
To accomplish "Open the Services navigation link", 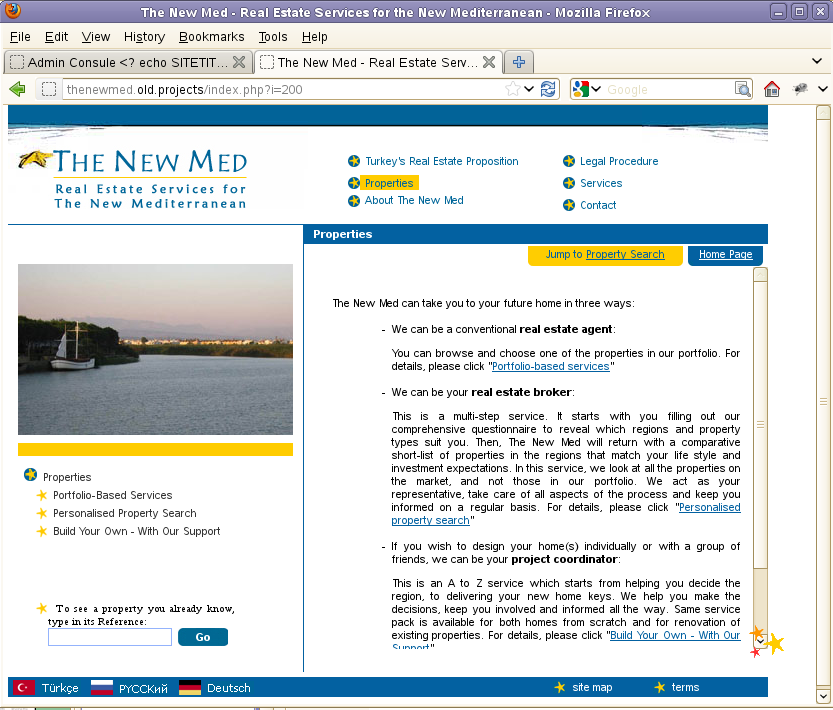I will pos(601,183).
